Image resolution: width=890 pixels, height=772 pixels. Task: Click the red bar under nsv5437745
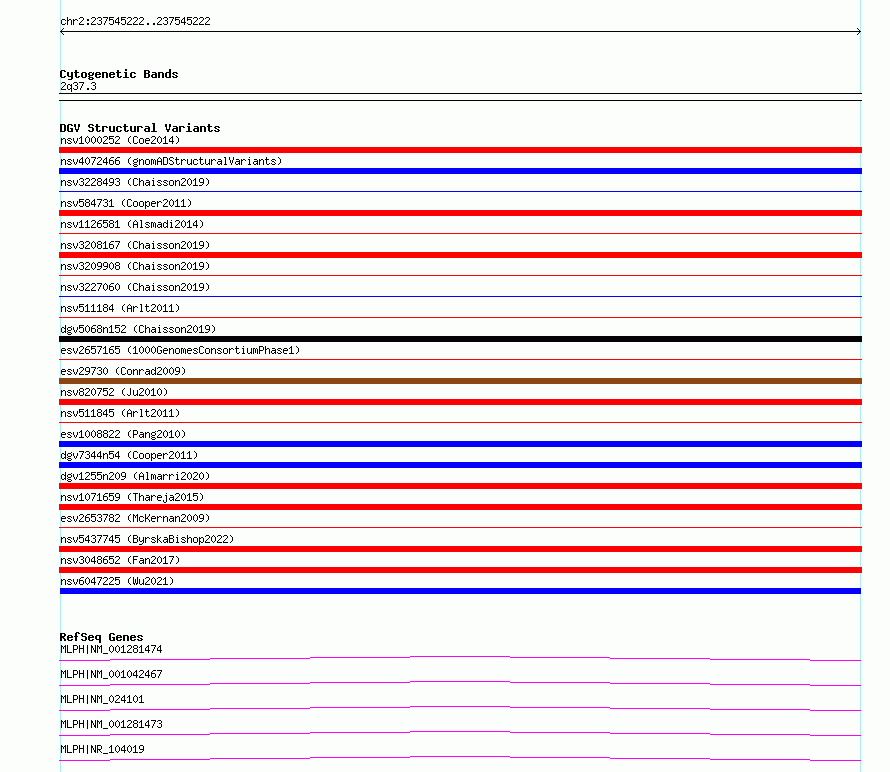coord(460,549)
